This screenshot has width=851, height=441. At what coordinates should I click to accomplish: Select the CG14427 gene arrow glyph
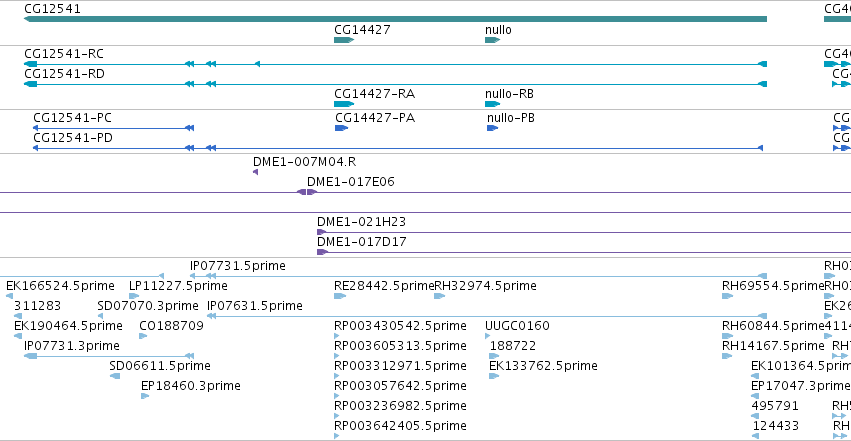(344, 40)
